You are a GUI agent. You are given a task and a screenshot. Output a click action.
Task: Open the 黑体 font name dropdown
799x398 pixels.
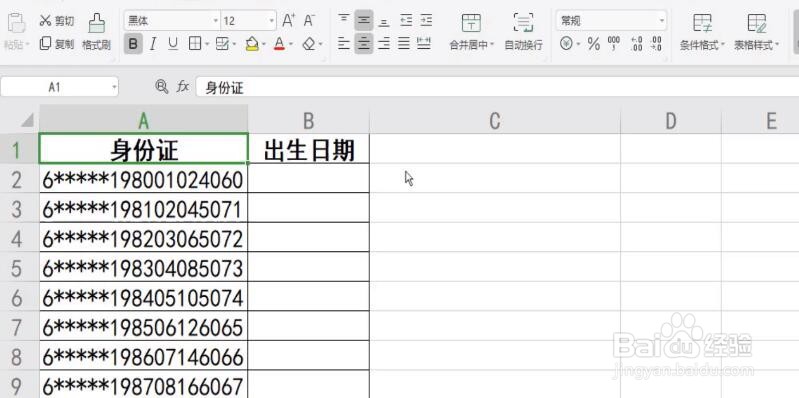pyautogui.click(x=216, y=21)
